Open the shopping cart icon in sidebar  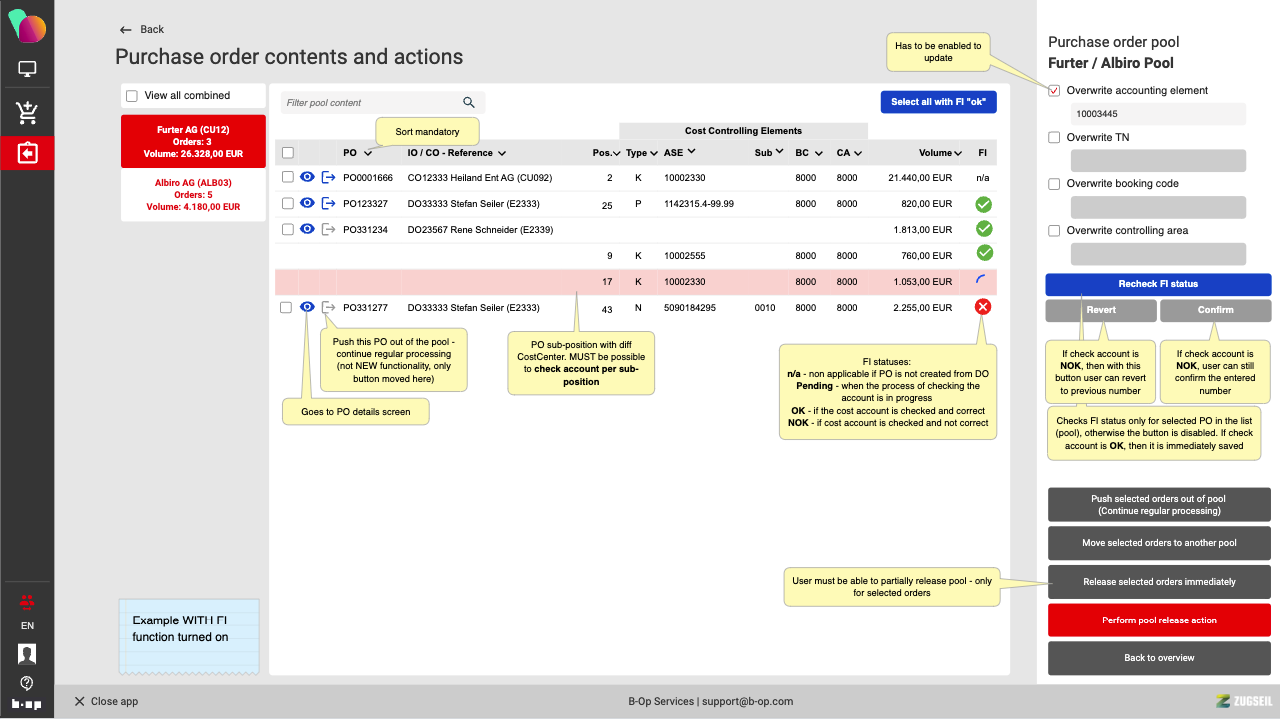[27, 112]
